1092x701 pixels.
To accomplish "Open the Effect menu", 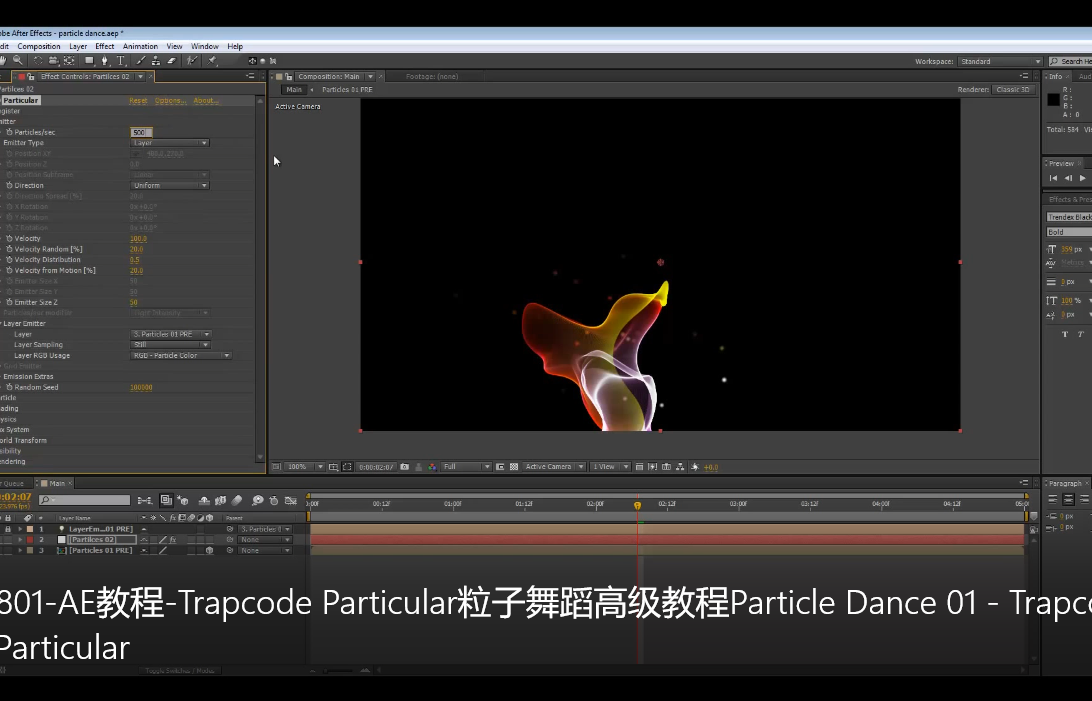I will coord(104,47).
